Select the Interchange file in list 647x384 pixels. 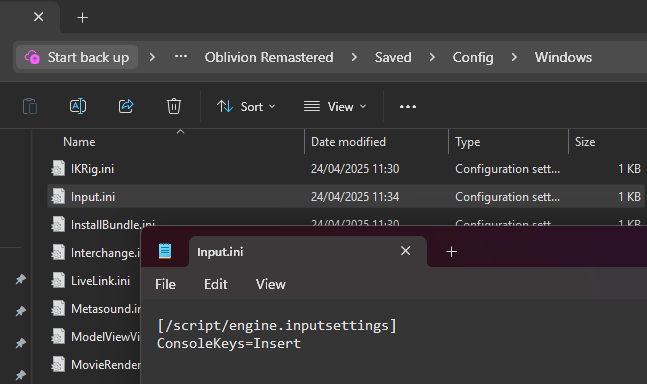tap(105, 253)
